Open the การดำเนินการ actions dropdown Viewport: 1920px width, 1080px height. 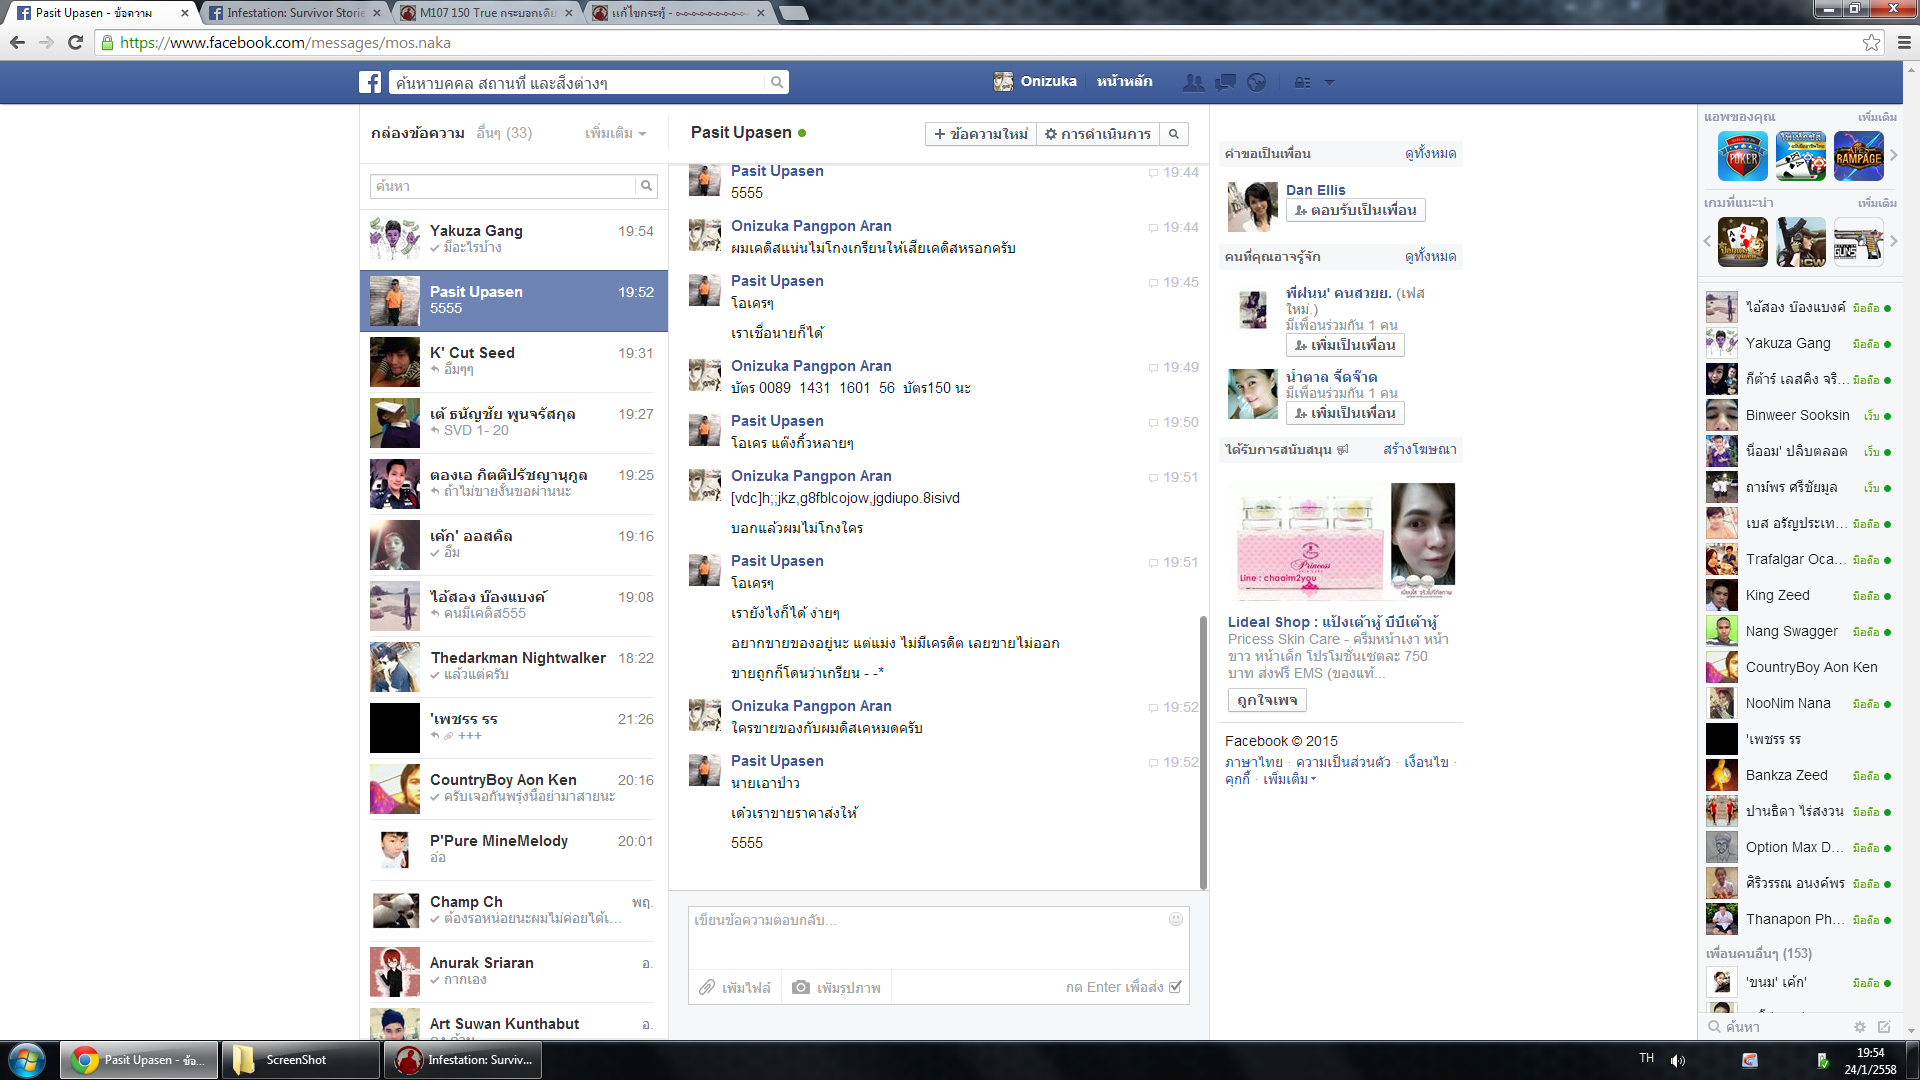1098,134
